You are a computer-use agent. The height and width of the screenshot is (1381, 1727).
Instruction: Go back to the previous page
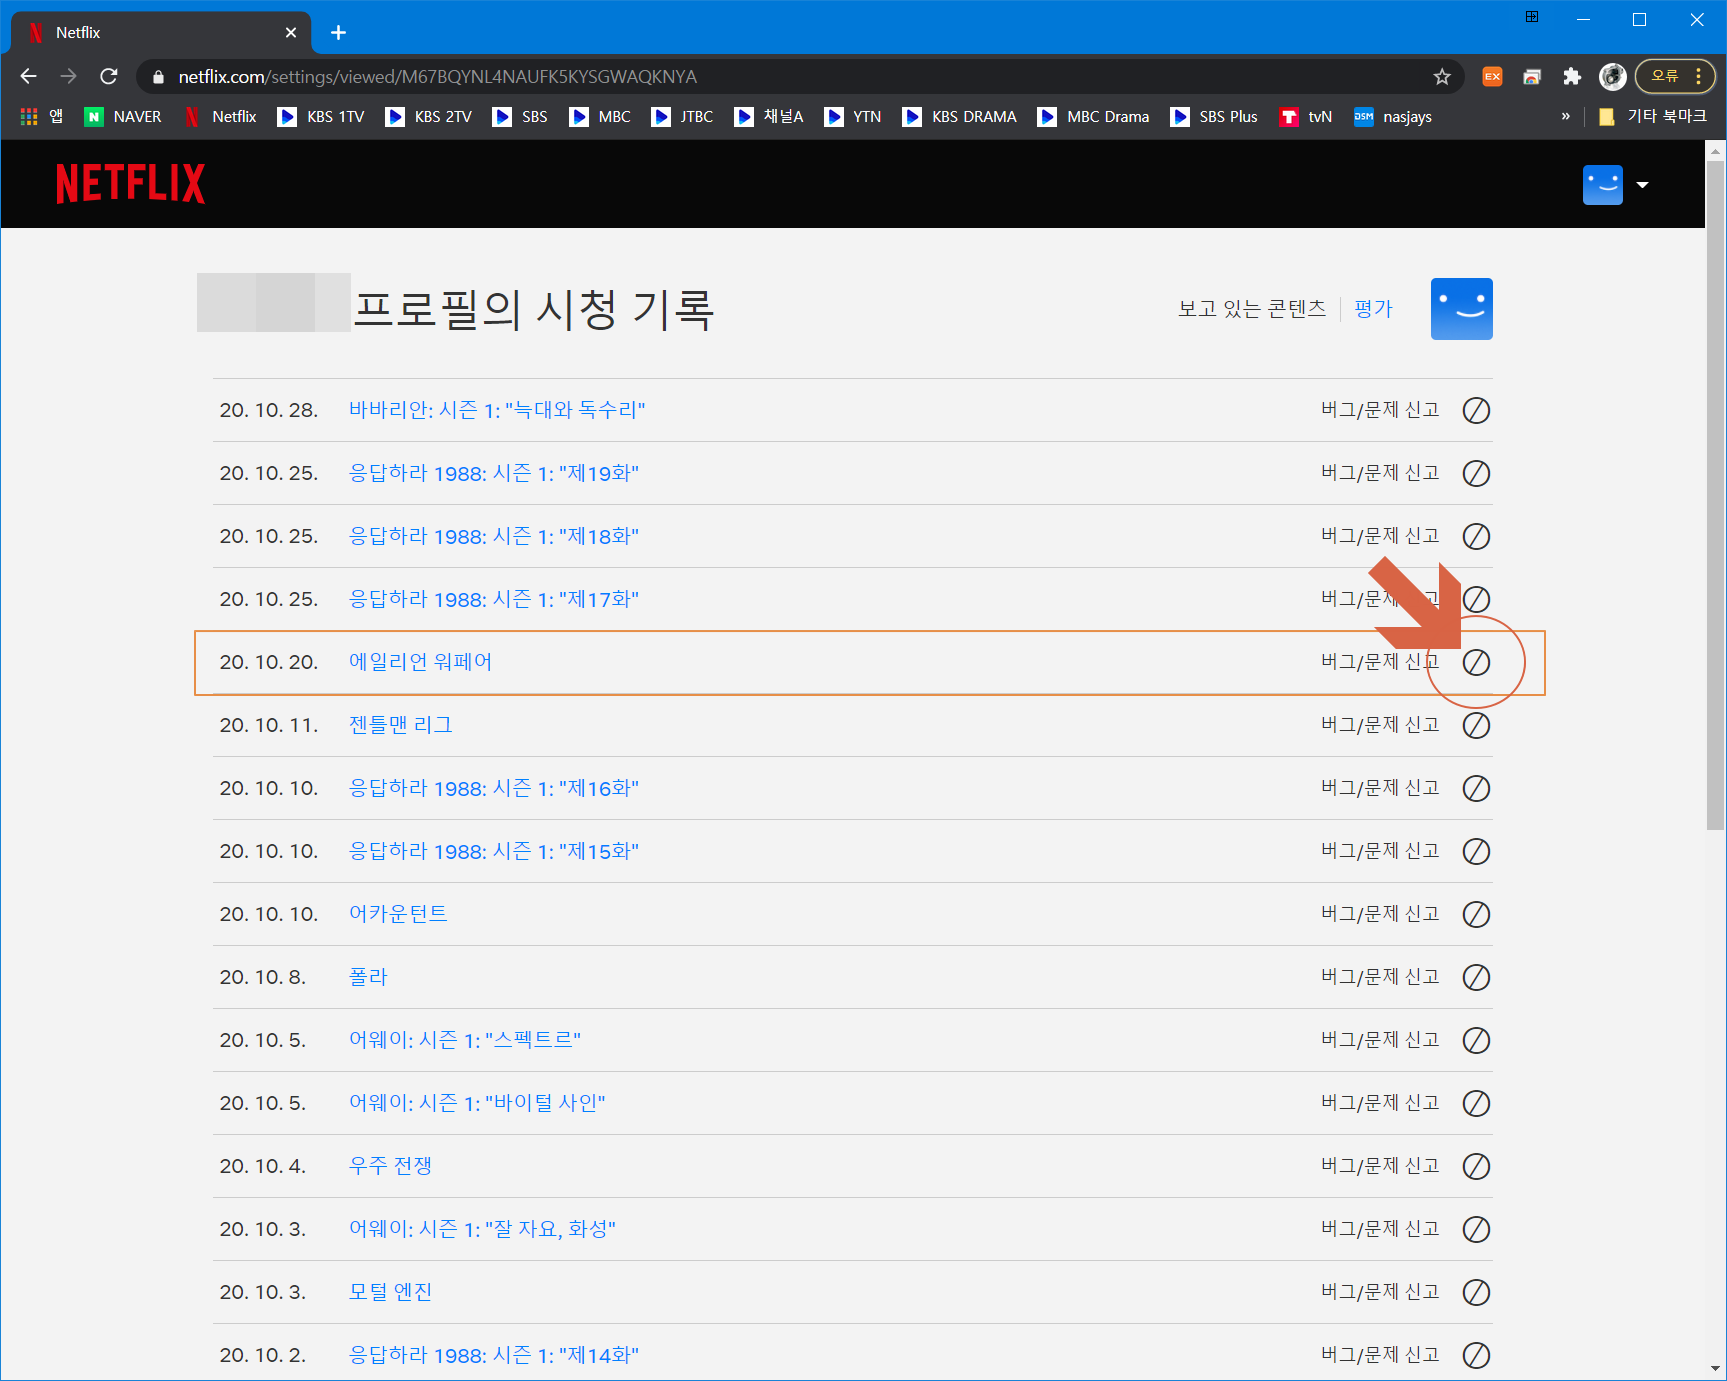[28, 77]
